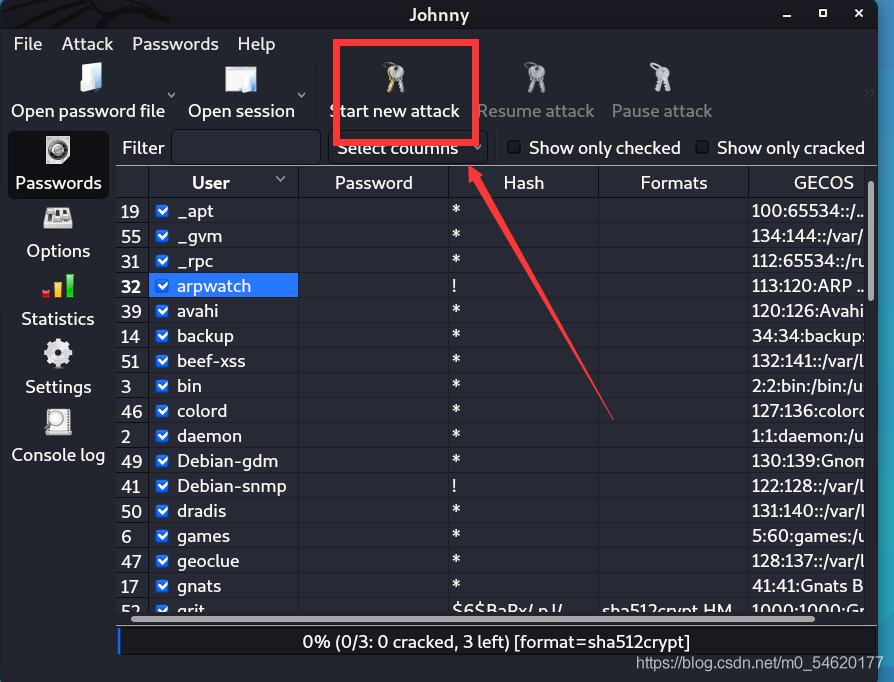Enable Show only cracked checkbox
The height and width of the screenshot is (682, 894).
coord(702,148)
